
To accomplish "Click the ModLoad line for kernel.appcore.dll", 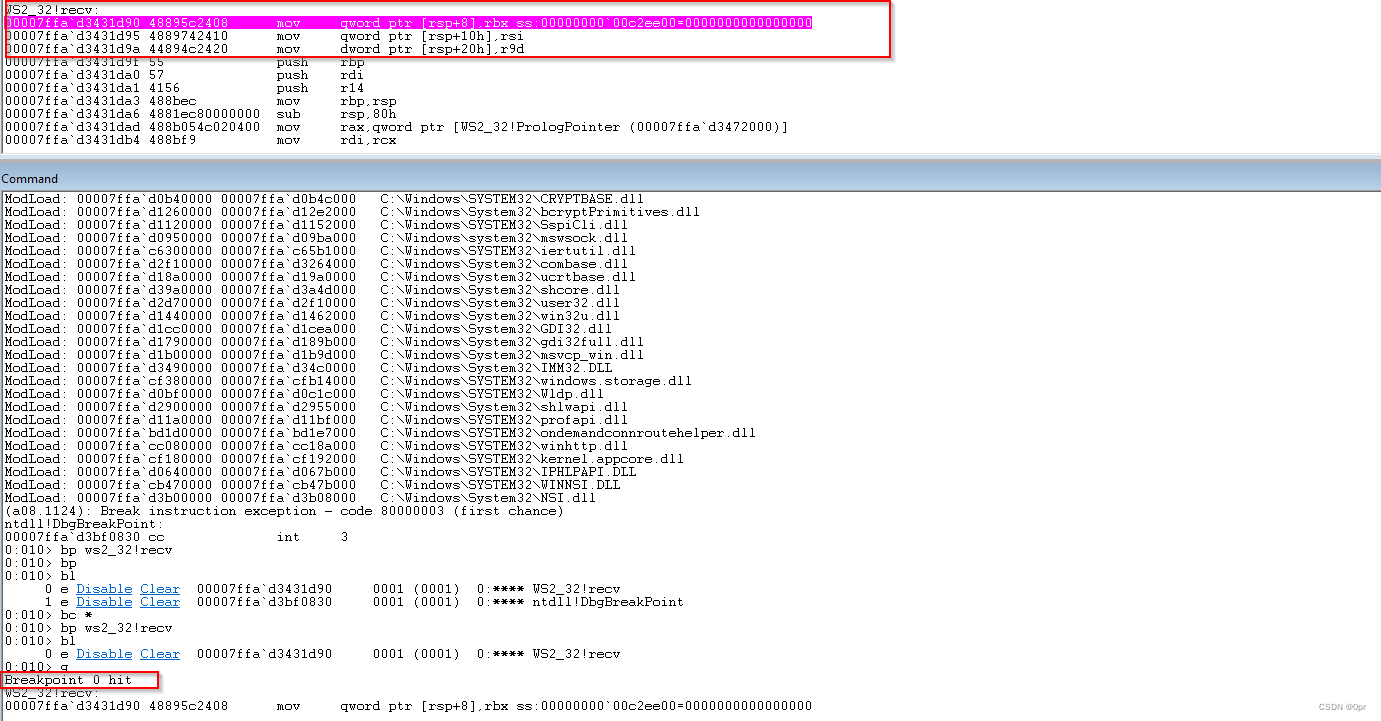I will [345, 459].
